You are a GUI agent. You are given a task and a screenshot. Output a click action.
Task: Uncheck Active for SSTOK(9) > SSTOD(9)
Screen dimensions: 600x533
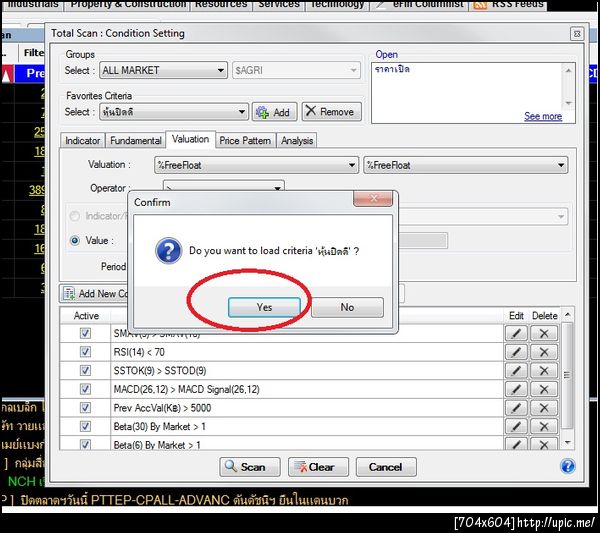point(85,370)
